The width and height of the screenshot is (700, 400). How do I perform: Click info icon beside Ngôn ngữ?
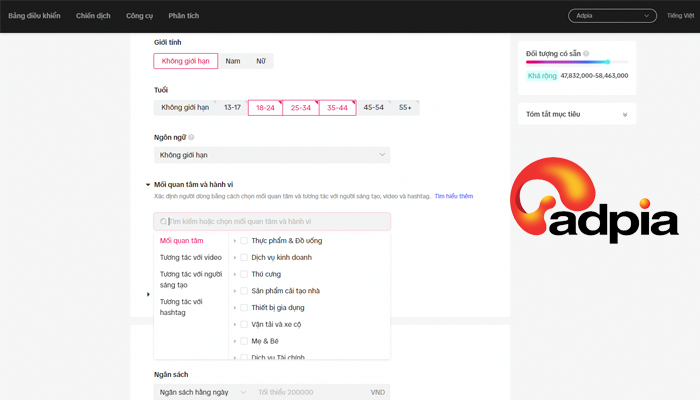pyautogui.click(x=191, y=137)
